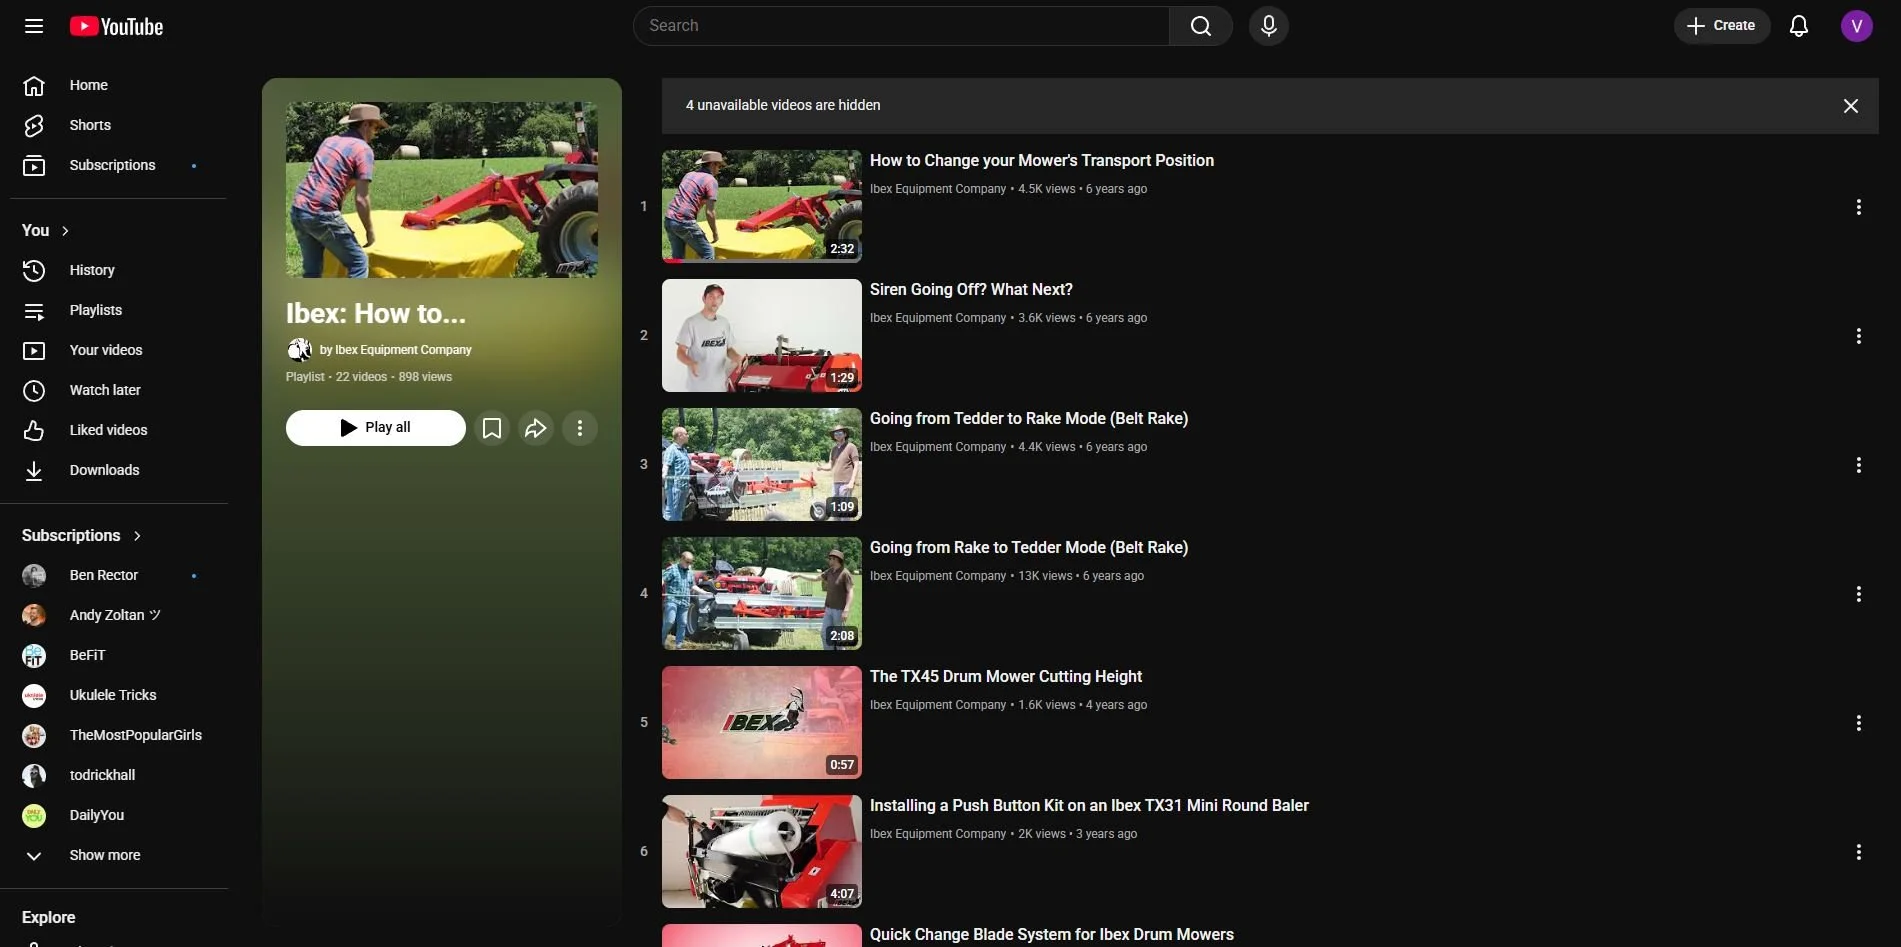Open the Ibex Equipment Company channel avatar
The image size is (1901, 947).
click(x=299, y=350)
